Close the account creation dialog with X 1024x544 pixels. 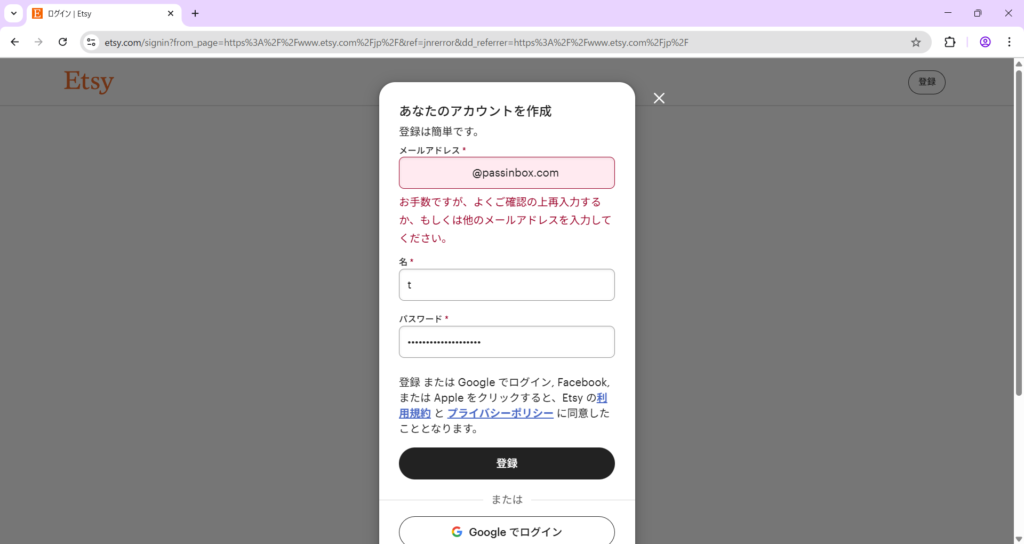pos(659,98)
